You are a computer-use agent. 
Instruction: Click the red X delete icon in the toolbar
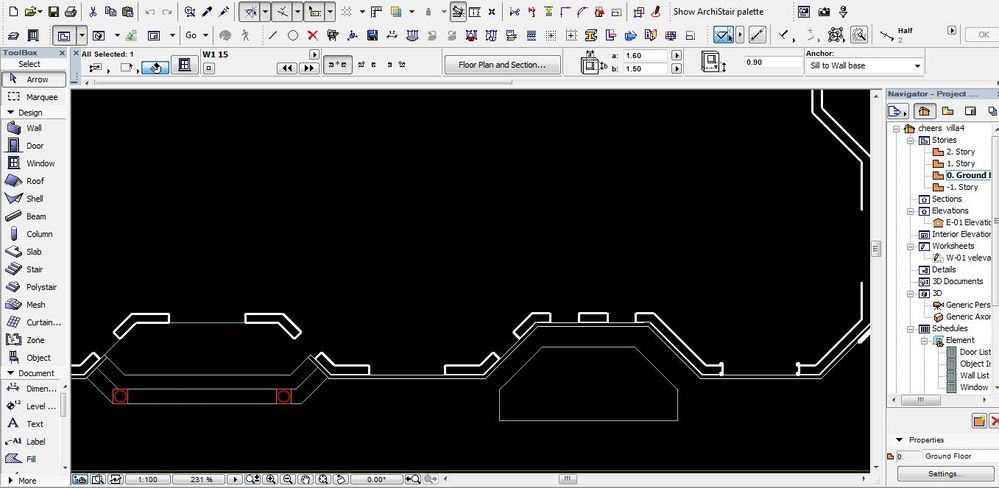point(312,35)
